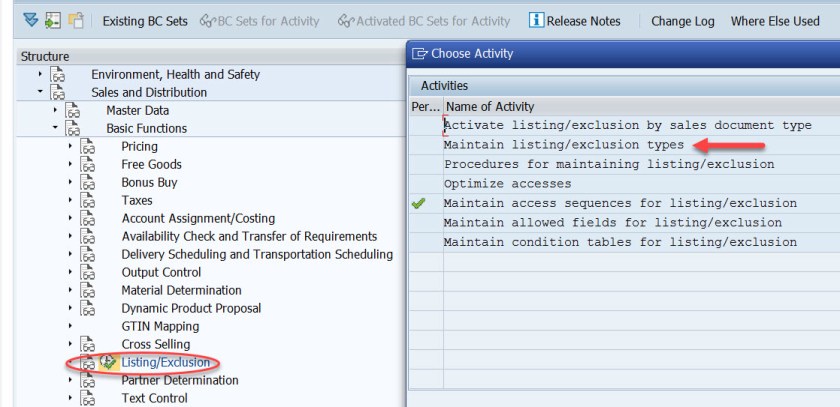The image size is (840, 407).
Task: Select Maintain listing/exclusion types activity
Action: (564, 145)
